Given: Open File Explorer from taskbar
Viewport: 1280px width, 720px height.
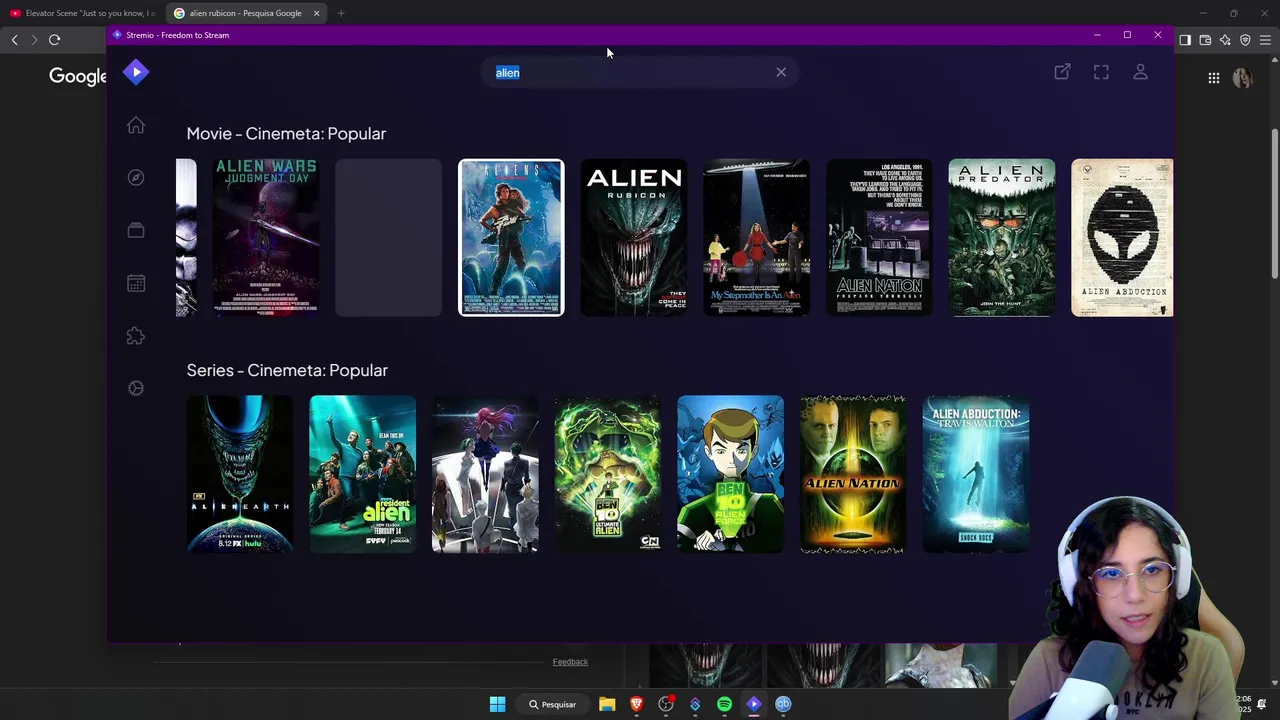Looking at the screenshot, I should coord(607,704).
